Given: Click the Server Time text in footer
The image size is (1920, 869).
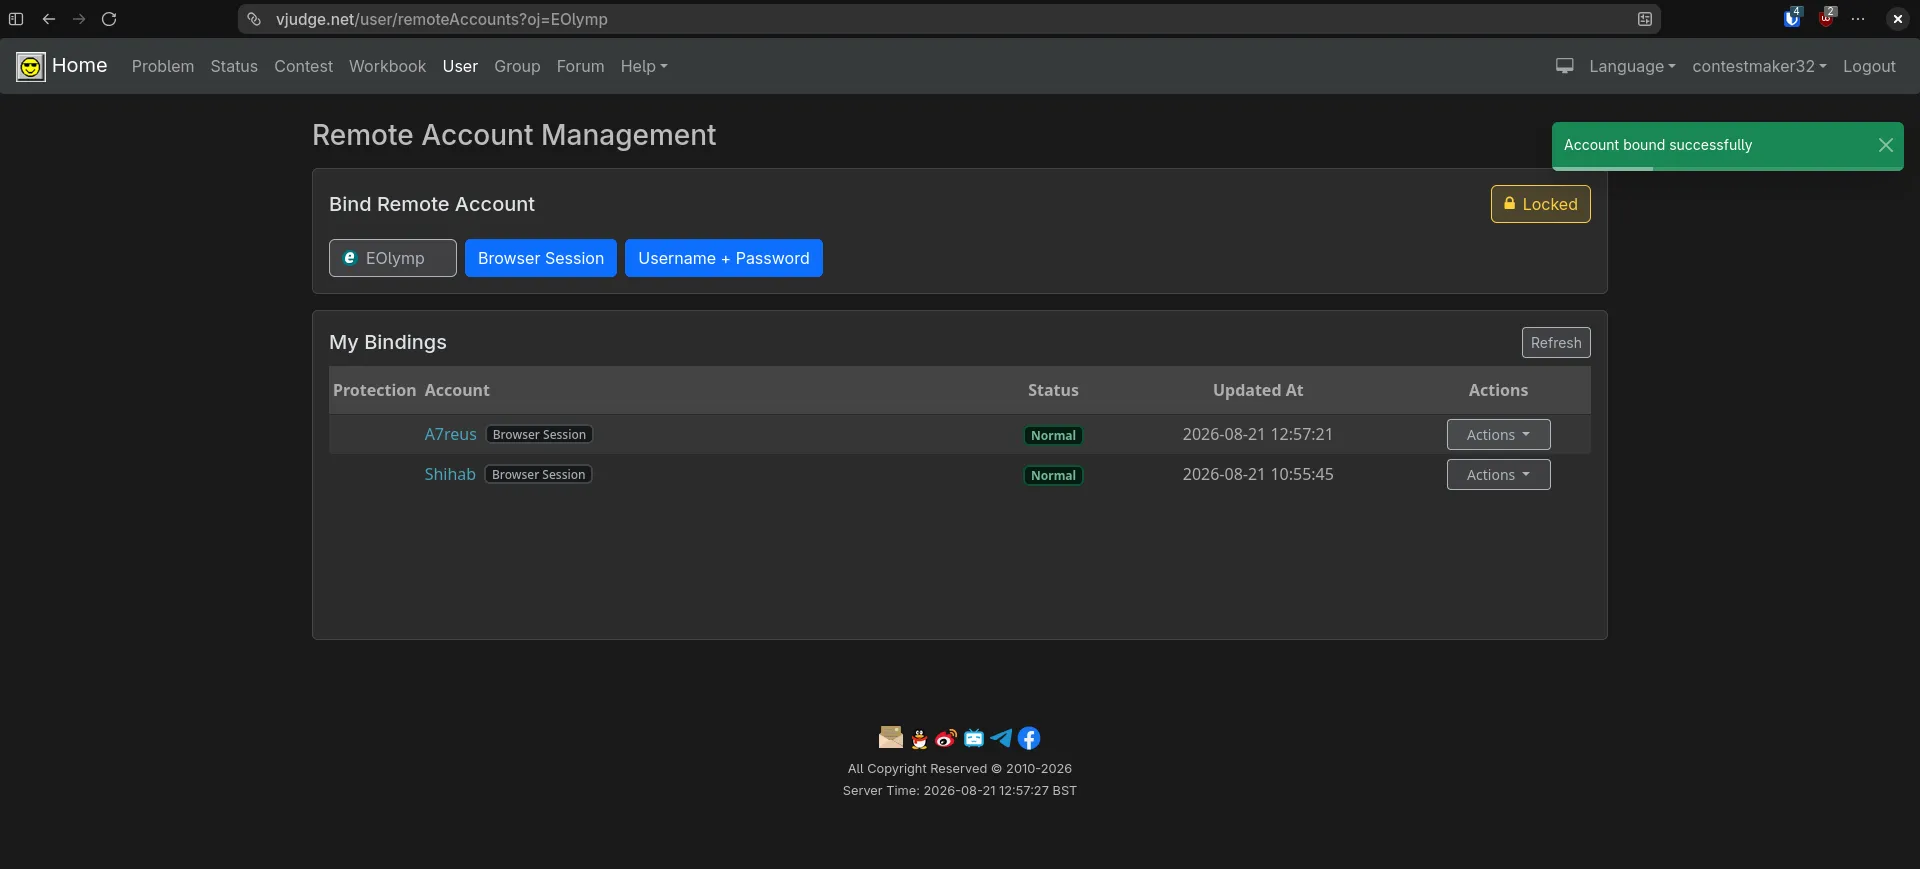Looking at the screenshot, I should pyautogui.click(x=960, y=791).
